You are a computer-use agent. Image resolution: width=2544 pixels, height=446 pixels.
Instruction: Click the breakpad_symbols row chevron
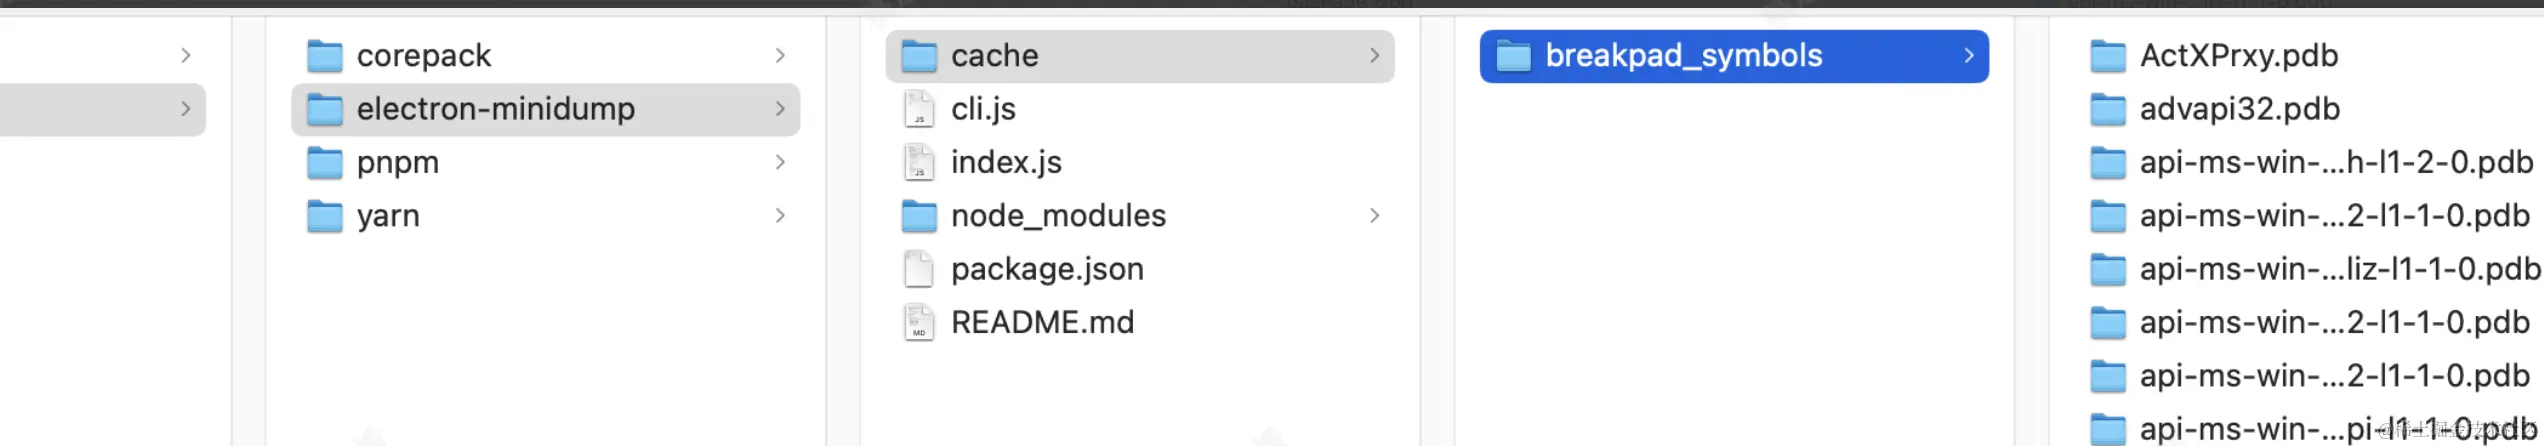(x=1968, y=56)
